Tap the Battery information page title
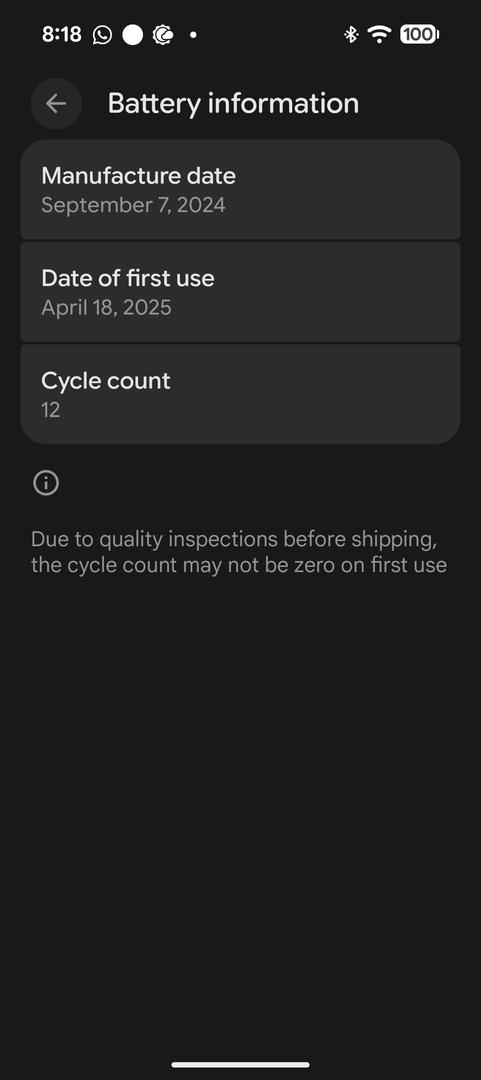Image resolution: width=481 pixels, height=1080 pixels. click(233, 103)
